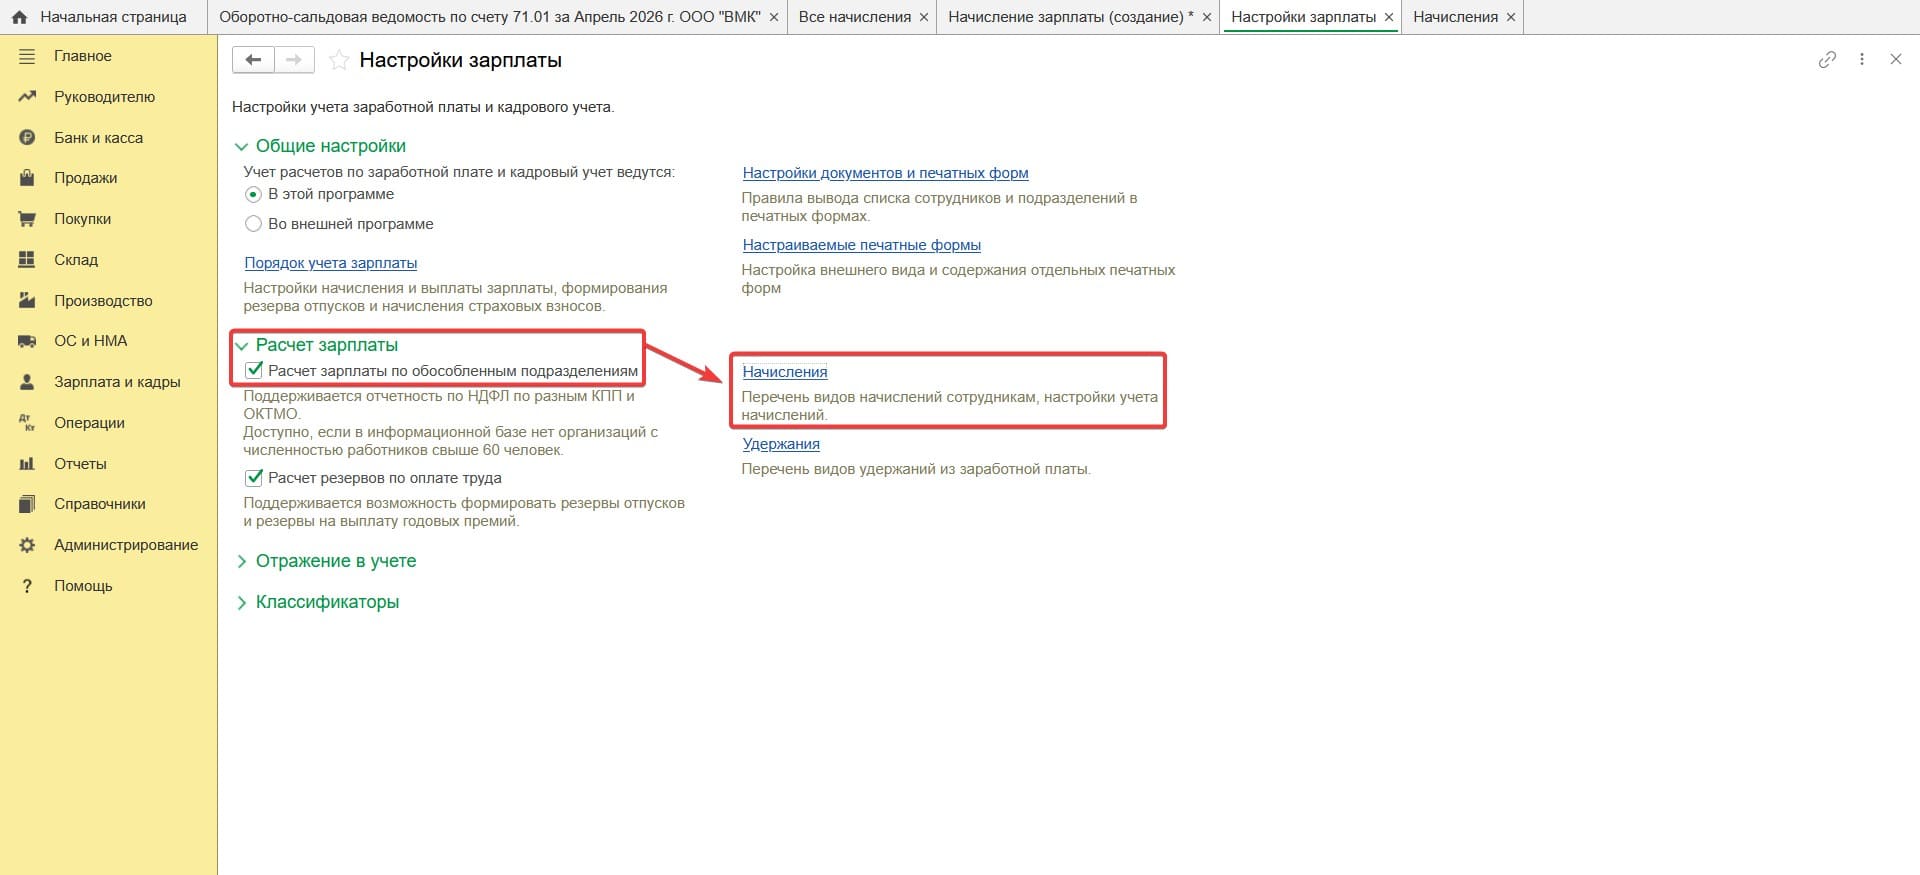Go forward with the right arrow button
The width and height of the screenshot is (1920, 875).
coord(294,60)
